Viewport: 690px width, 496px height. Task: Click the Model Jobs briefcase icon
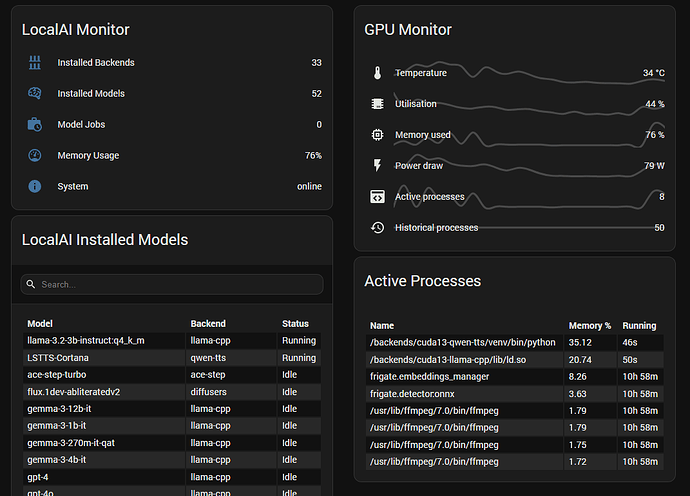[35, 125]
